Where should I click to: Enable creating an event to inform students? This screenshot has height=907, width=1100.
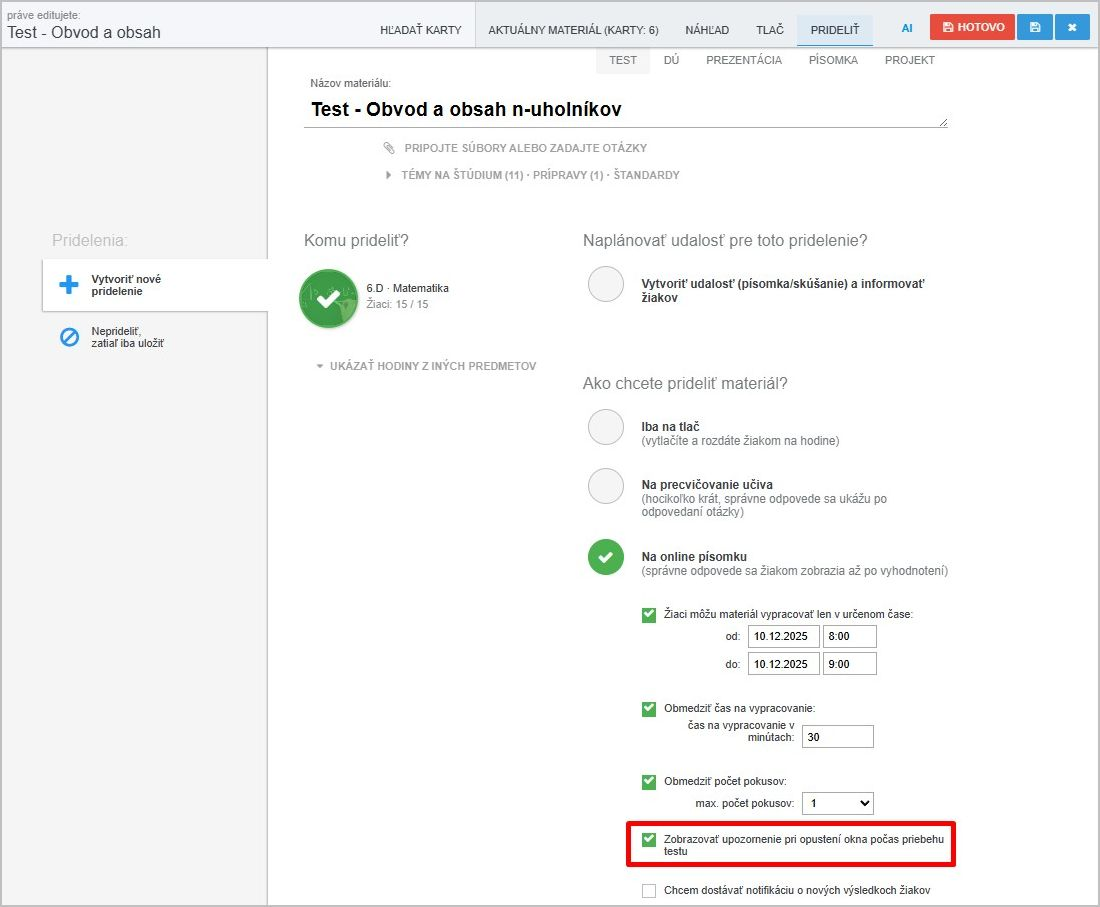coord(606,284)
